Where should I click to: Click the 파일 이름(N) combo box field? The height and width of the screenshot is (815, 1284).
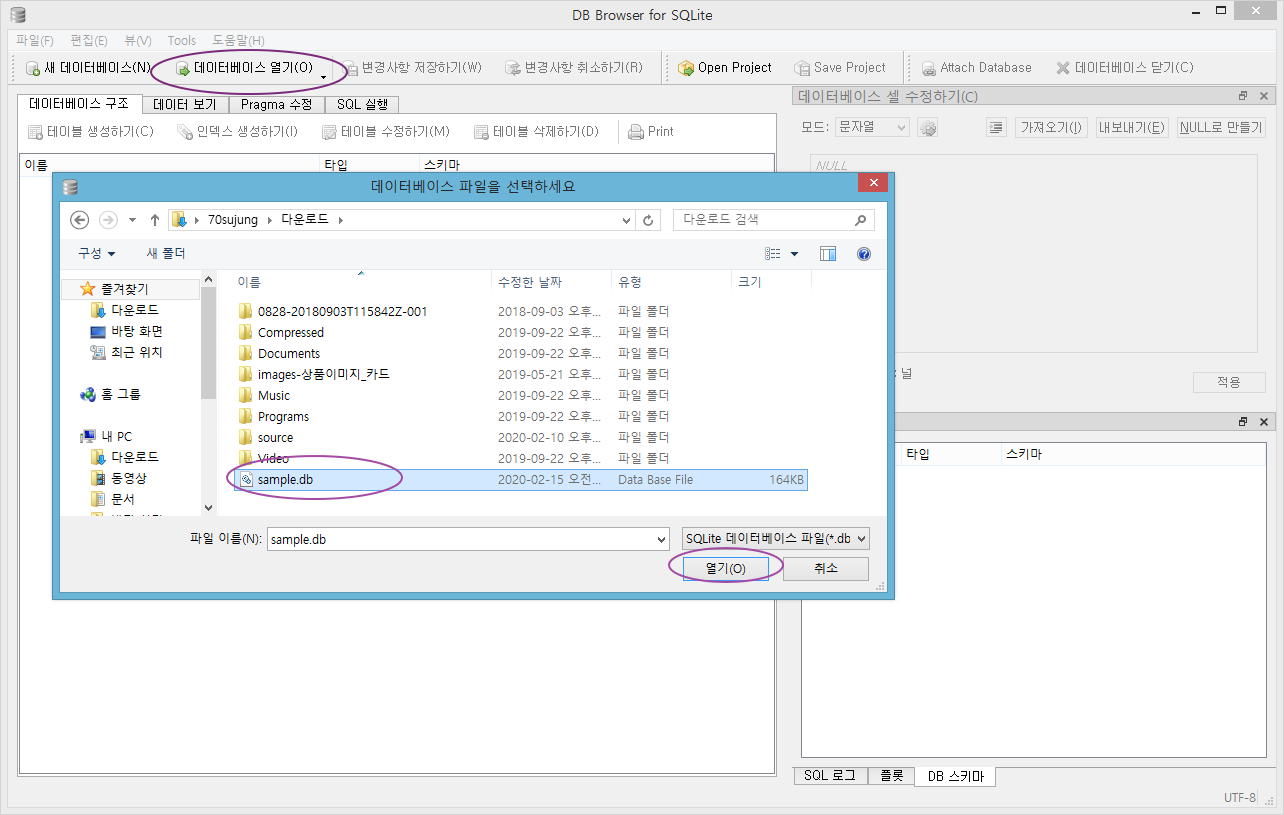click(x=468, y=539)
